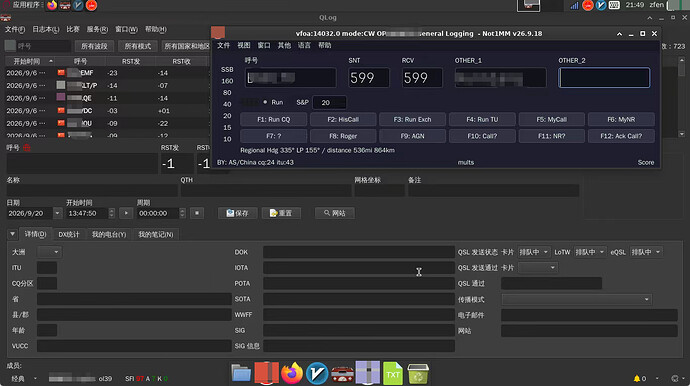Check the network signal indicator in the system tray
Image resolution: width=690 pixels, height=386 pixels.
[574, 5]
